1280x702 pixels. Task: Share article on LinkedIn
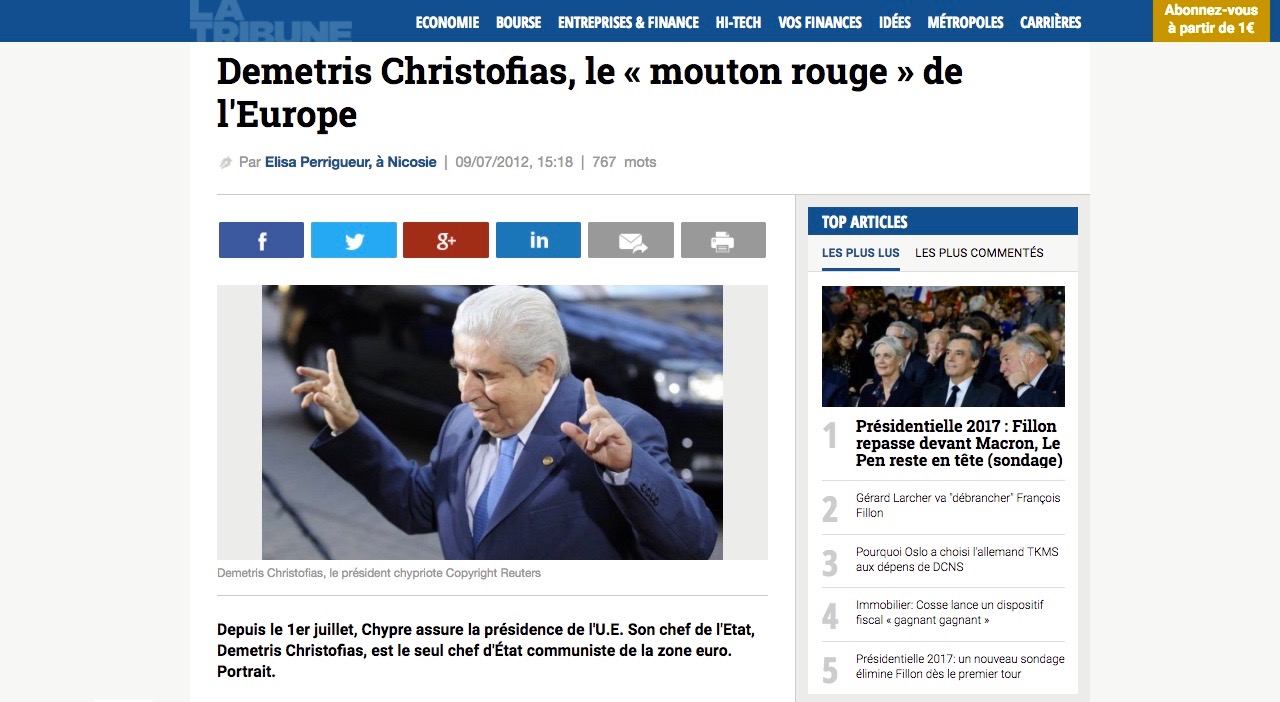click(x=538, y=240)
